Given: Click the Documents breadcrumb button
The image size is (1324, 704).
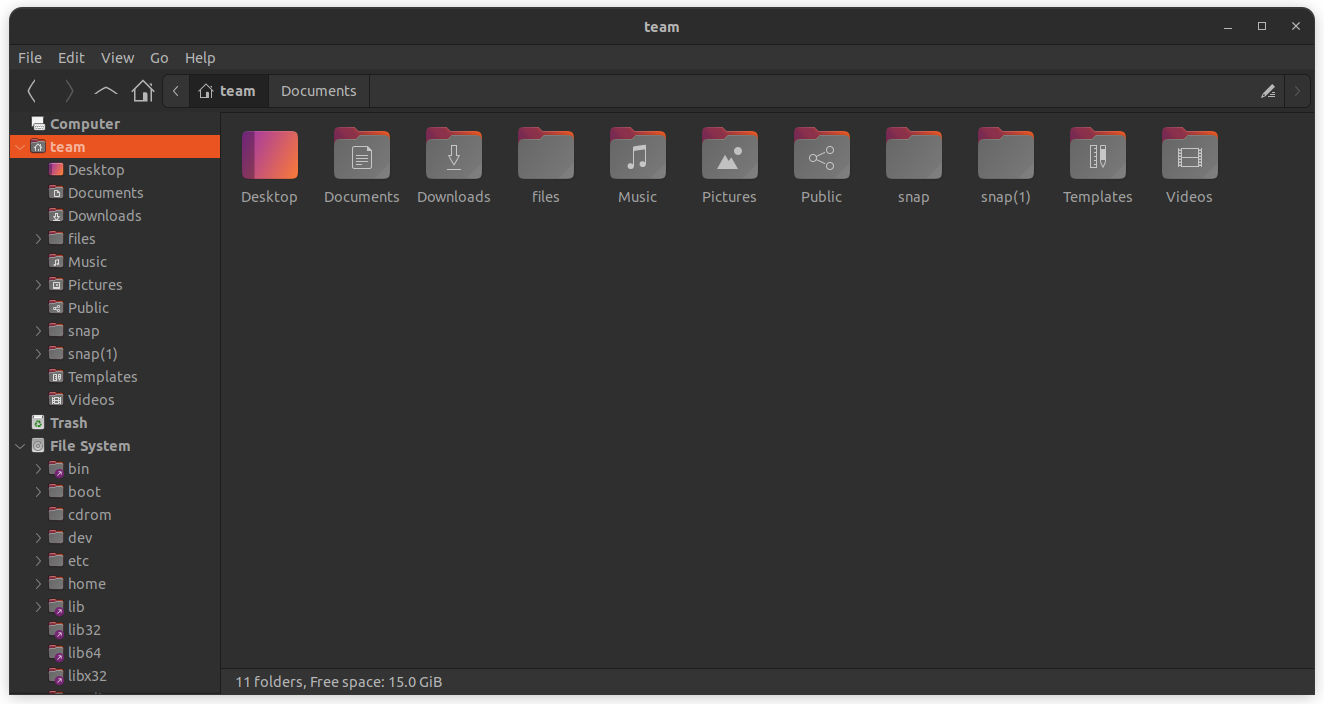Looking at the screenshot, I should [x=318, y=90].
